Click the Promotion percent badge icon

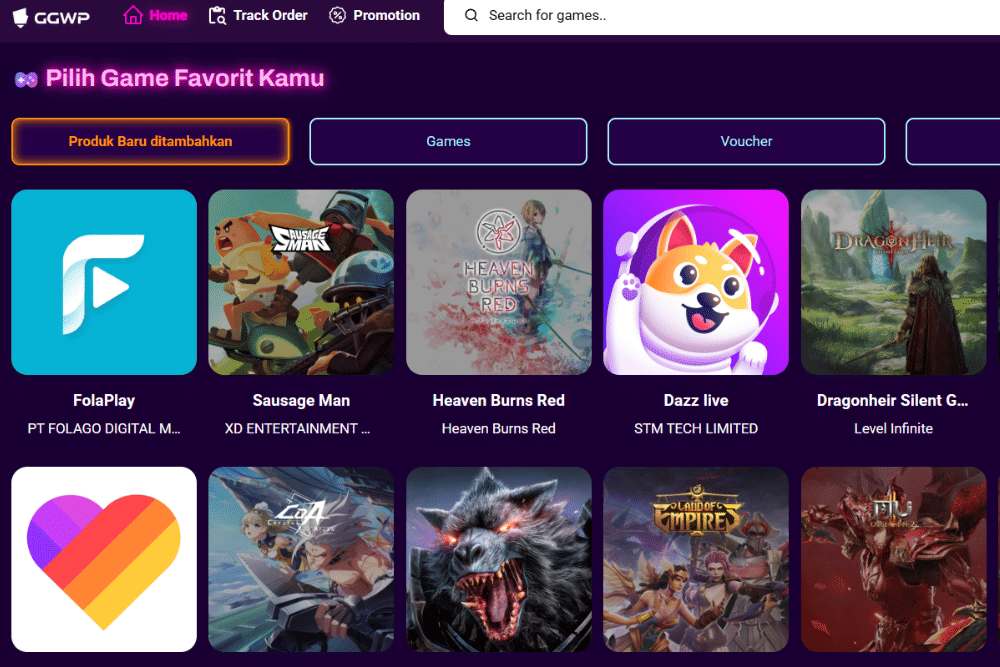(337, 15)
